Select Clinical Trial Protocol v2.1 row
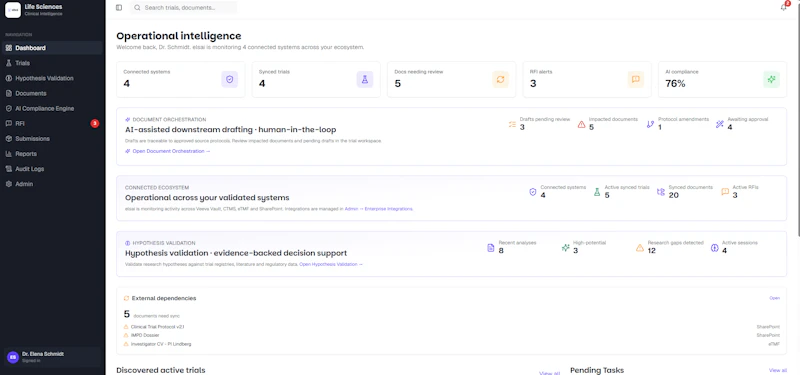800x375 pixels. [x=452, y=327]
